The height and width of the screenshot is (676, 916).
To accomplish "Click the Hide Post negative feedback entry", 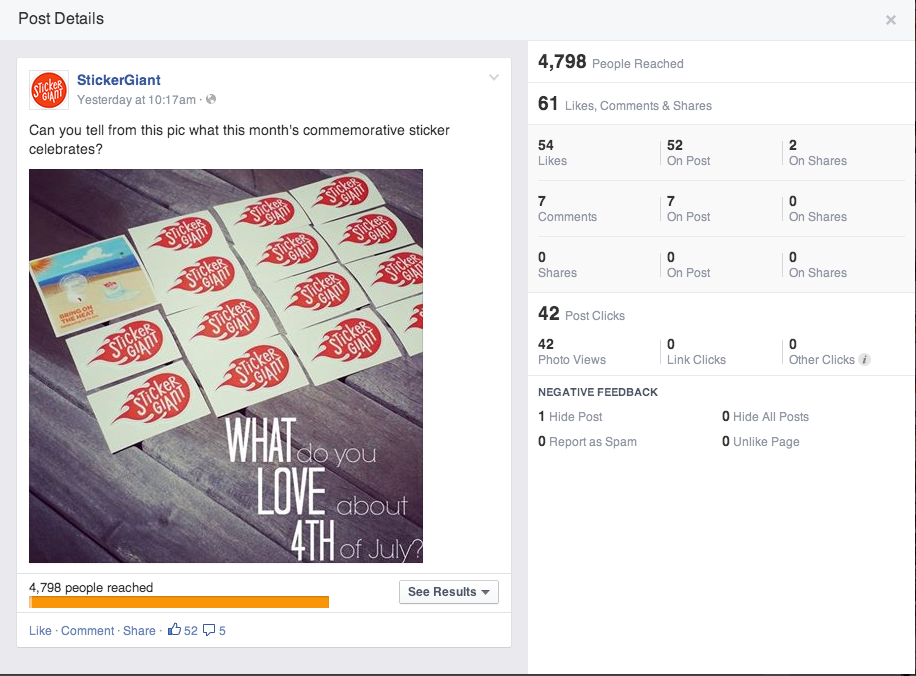I will [570, 417].
